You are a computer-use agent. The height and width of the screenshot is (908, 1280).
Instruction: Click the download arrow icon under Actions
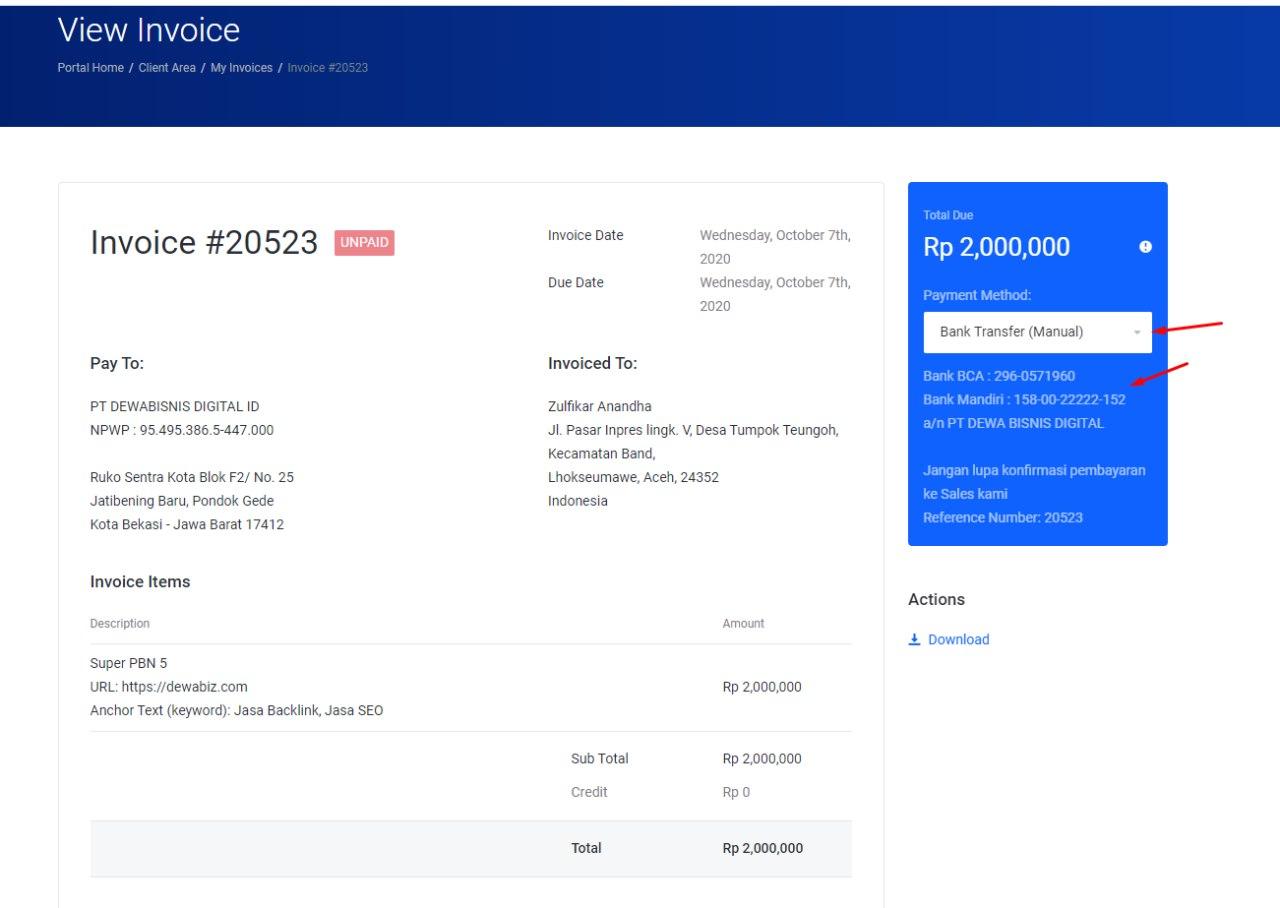914,640
